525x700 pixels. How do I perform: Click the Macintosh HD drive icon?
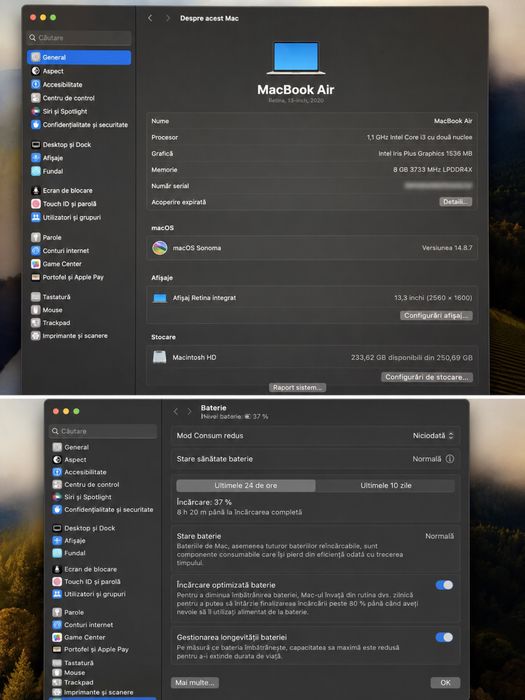pos(159,357)
